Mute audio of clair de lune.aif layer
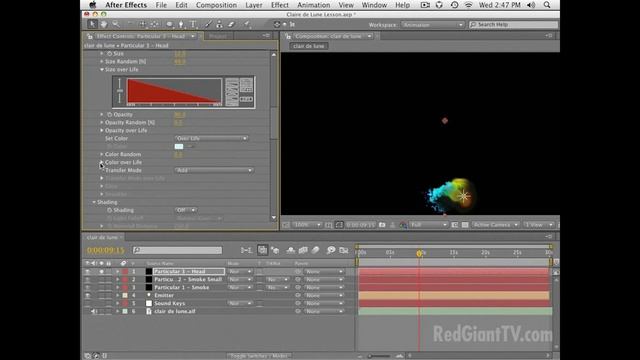This screenshot has height=360, width=640. point(94,311)
